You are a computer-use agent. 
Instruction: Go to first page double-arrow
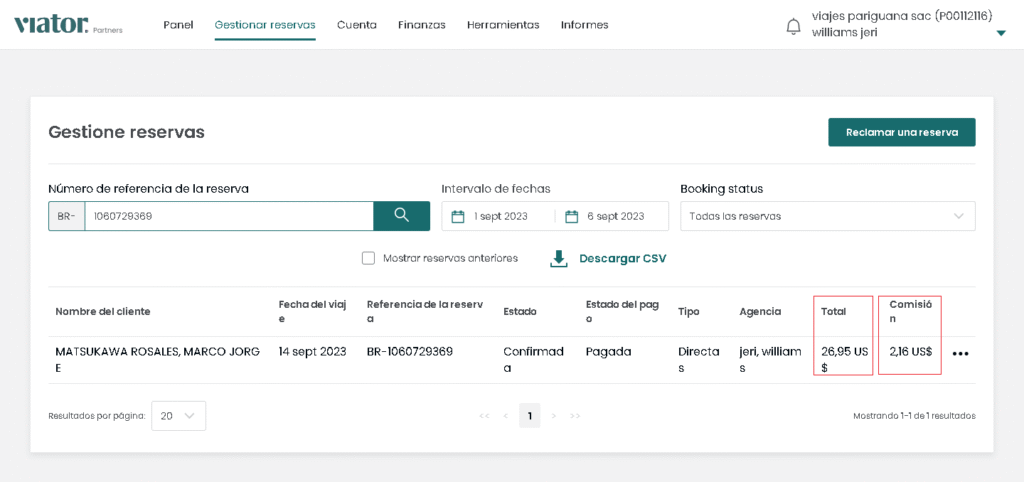(x=484, y=415)
